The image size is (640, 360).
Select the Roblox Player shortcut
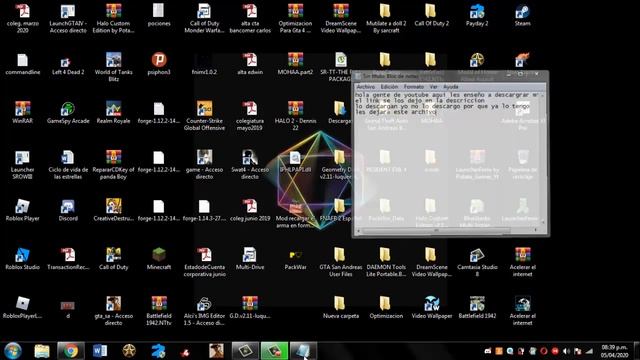[x=22, y=210]
